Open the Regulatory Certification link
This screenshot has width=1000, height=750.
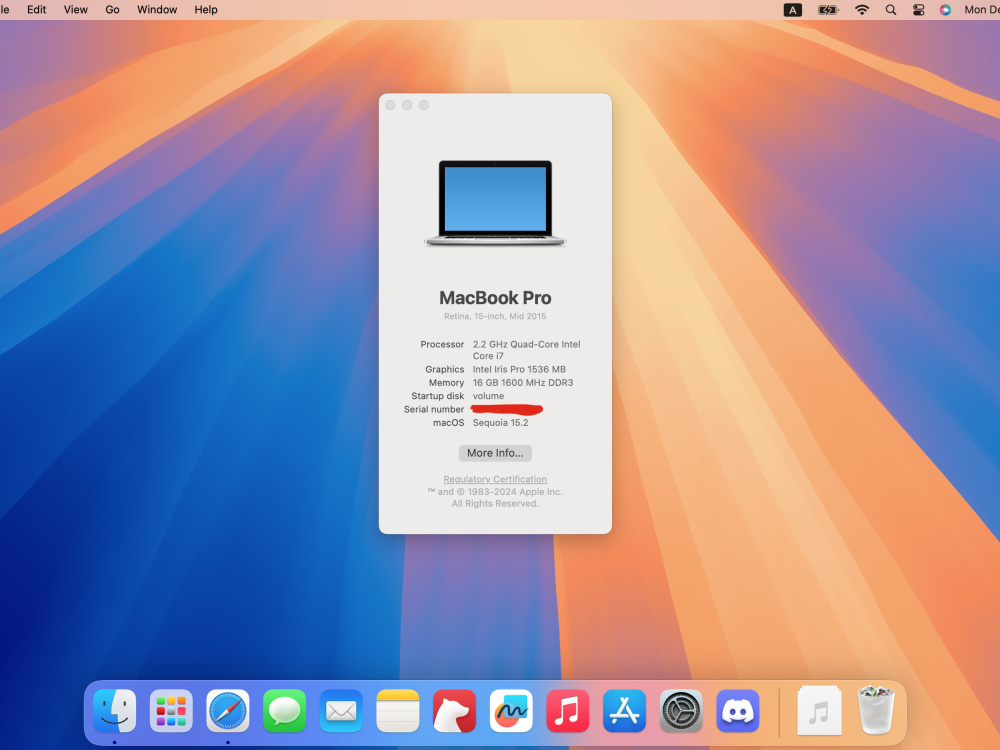point(495,479)
